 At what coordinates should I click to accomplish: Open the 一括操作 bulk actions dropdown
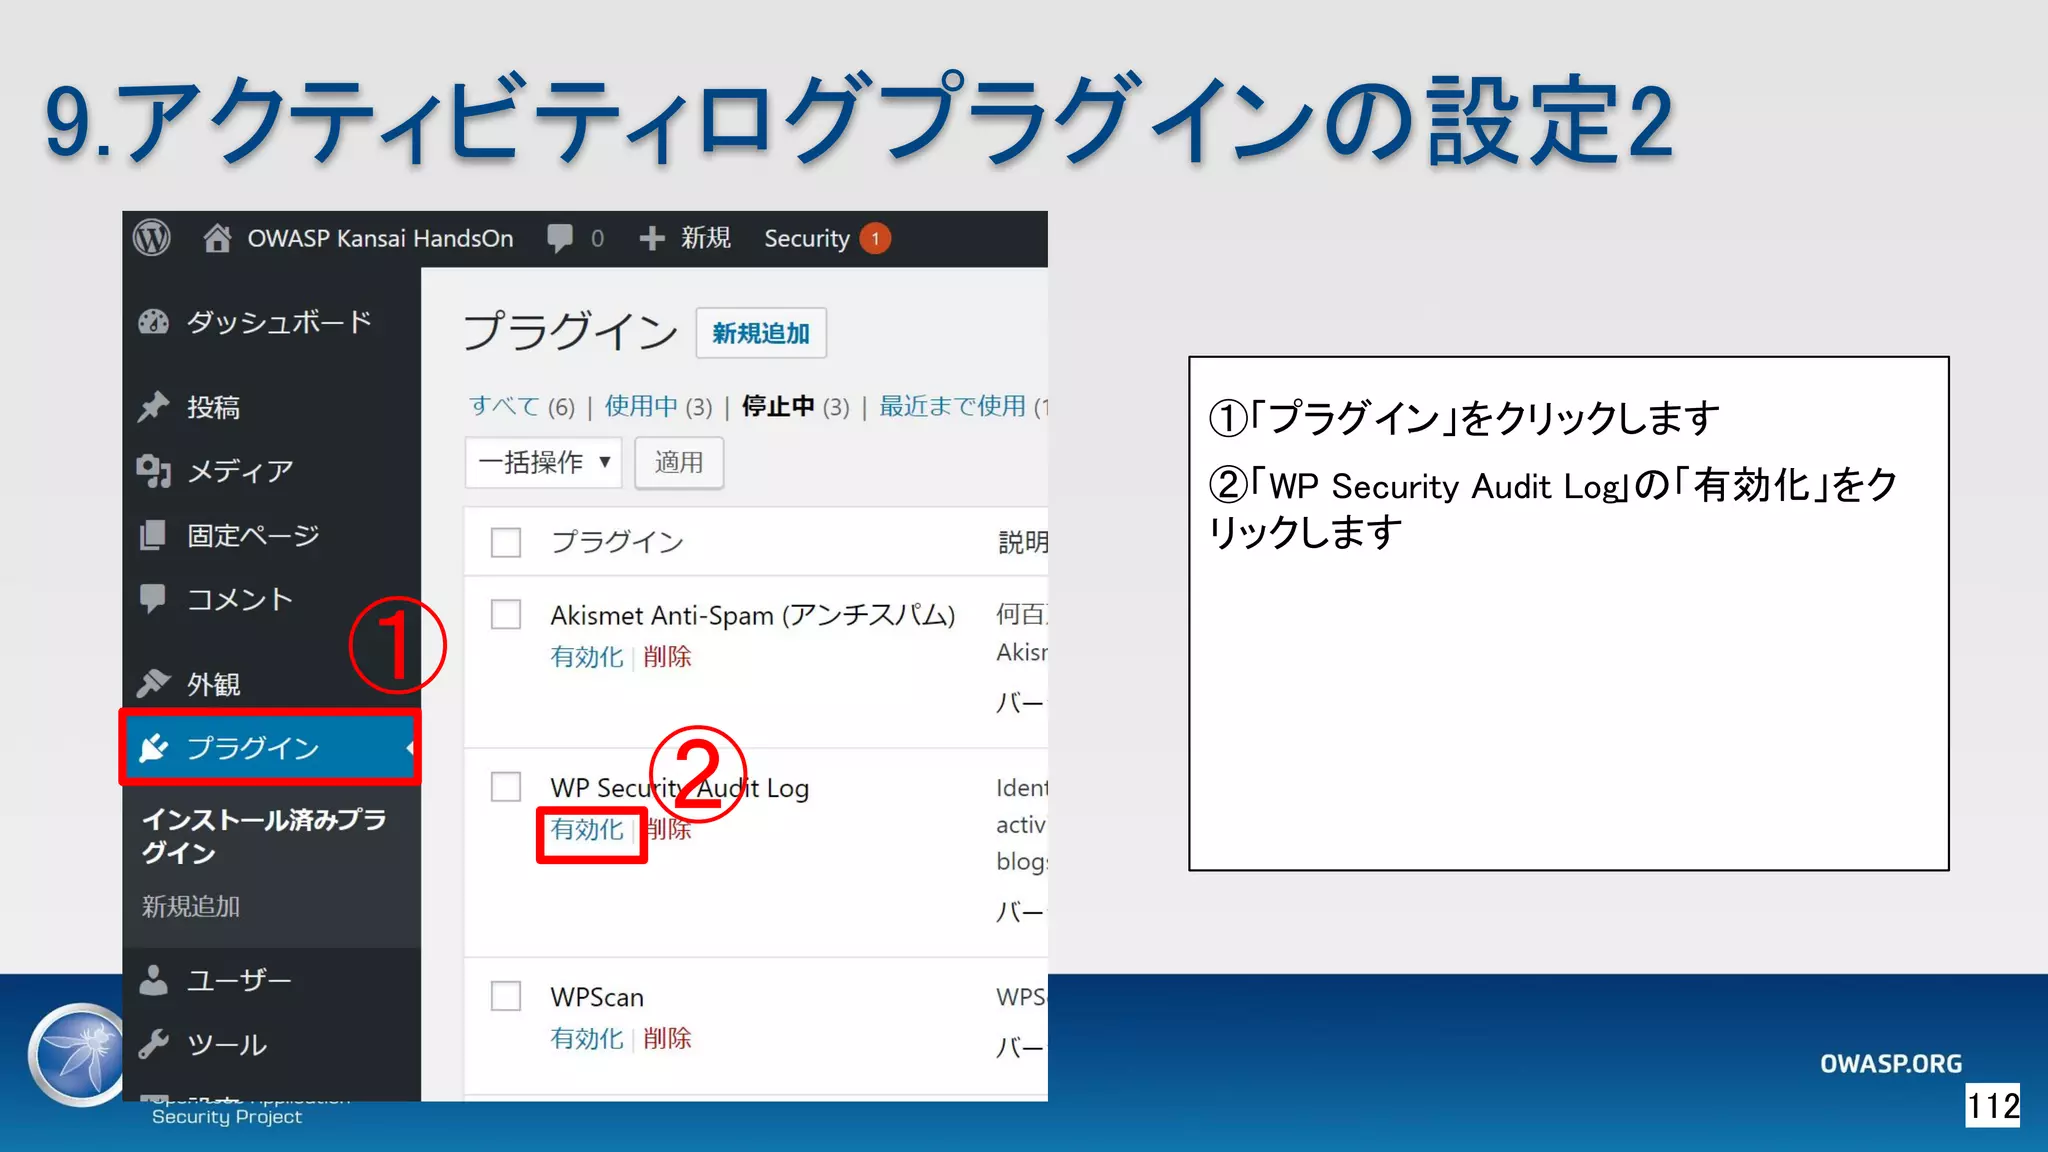pyautogui.click(x=543, y=462)
